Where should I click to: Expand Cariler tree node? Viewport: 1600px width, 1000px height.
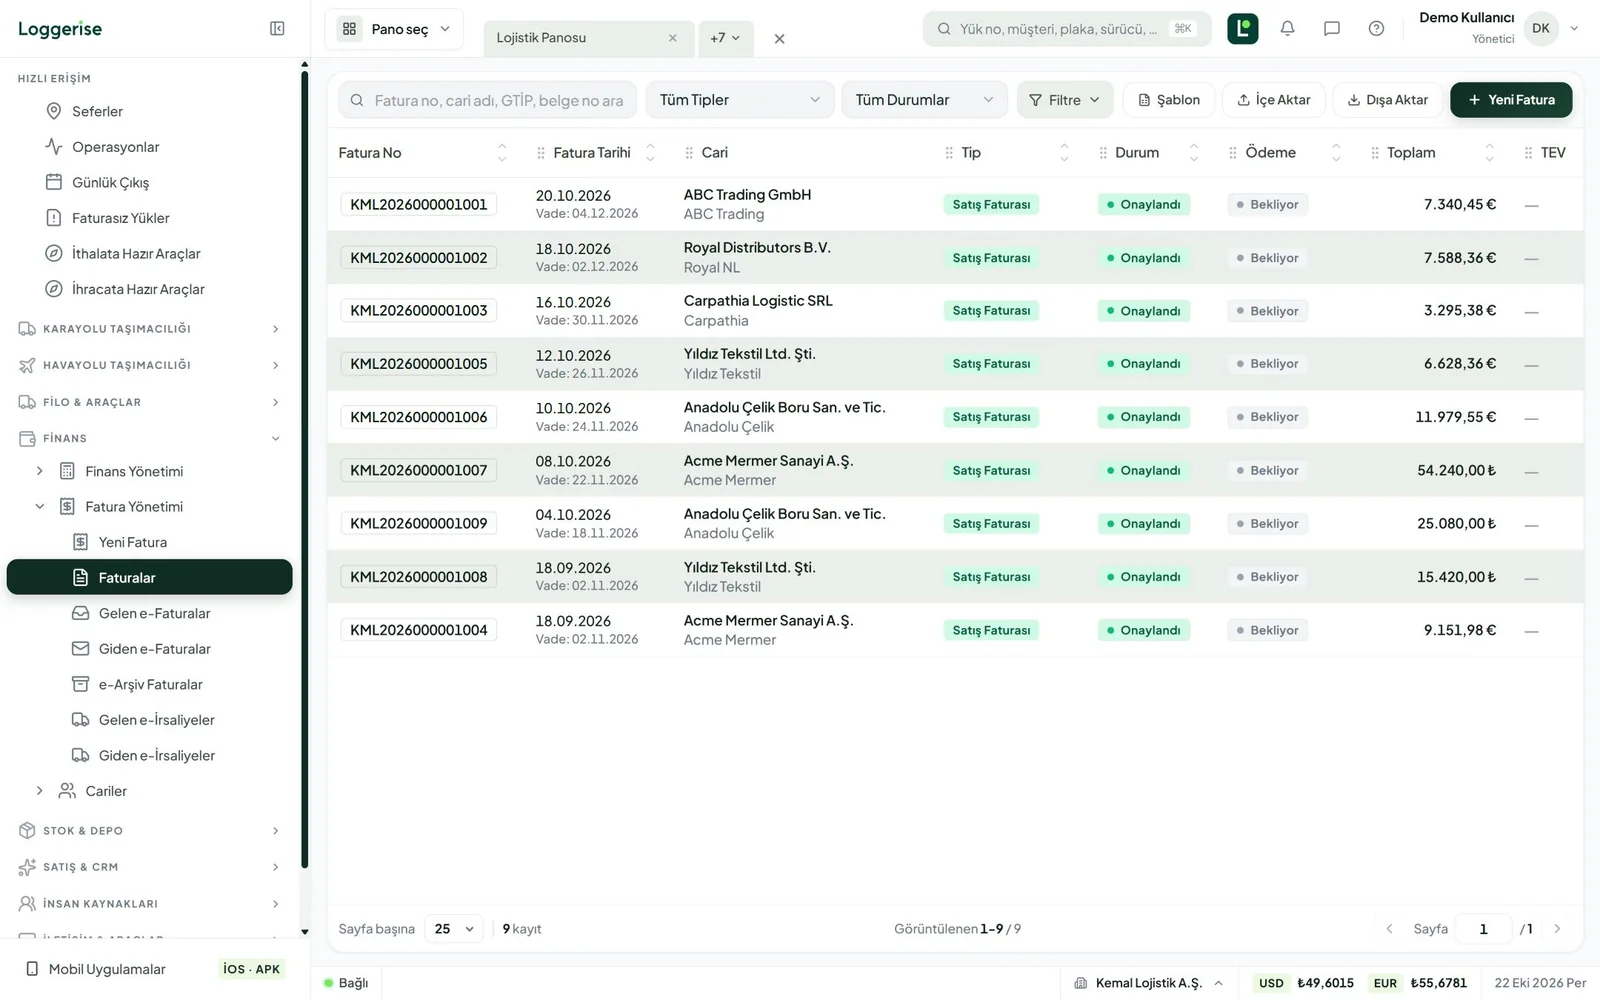point(40,791)
